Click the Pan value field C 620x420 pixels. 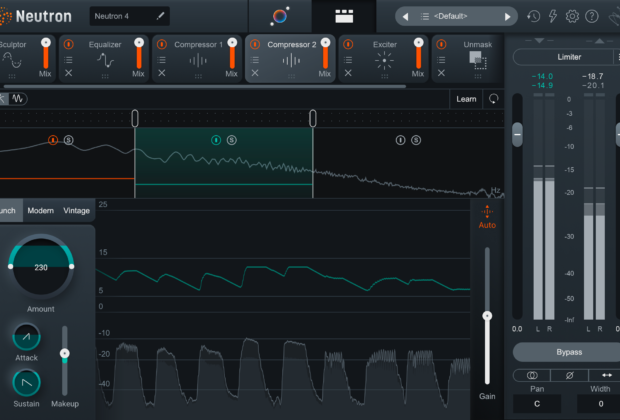click(x=537, y=404)
